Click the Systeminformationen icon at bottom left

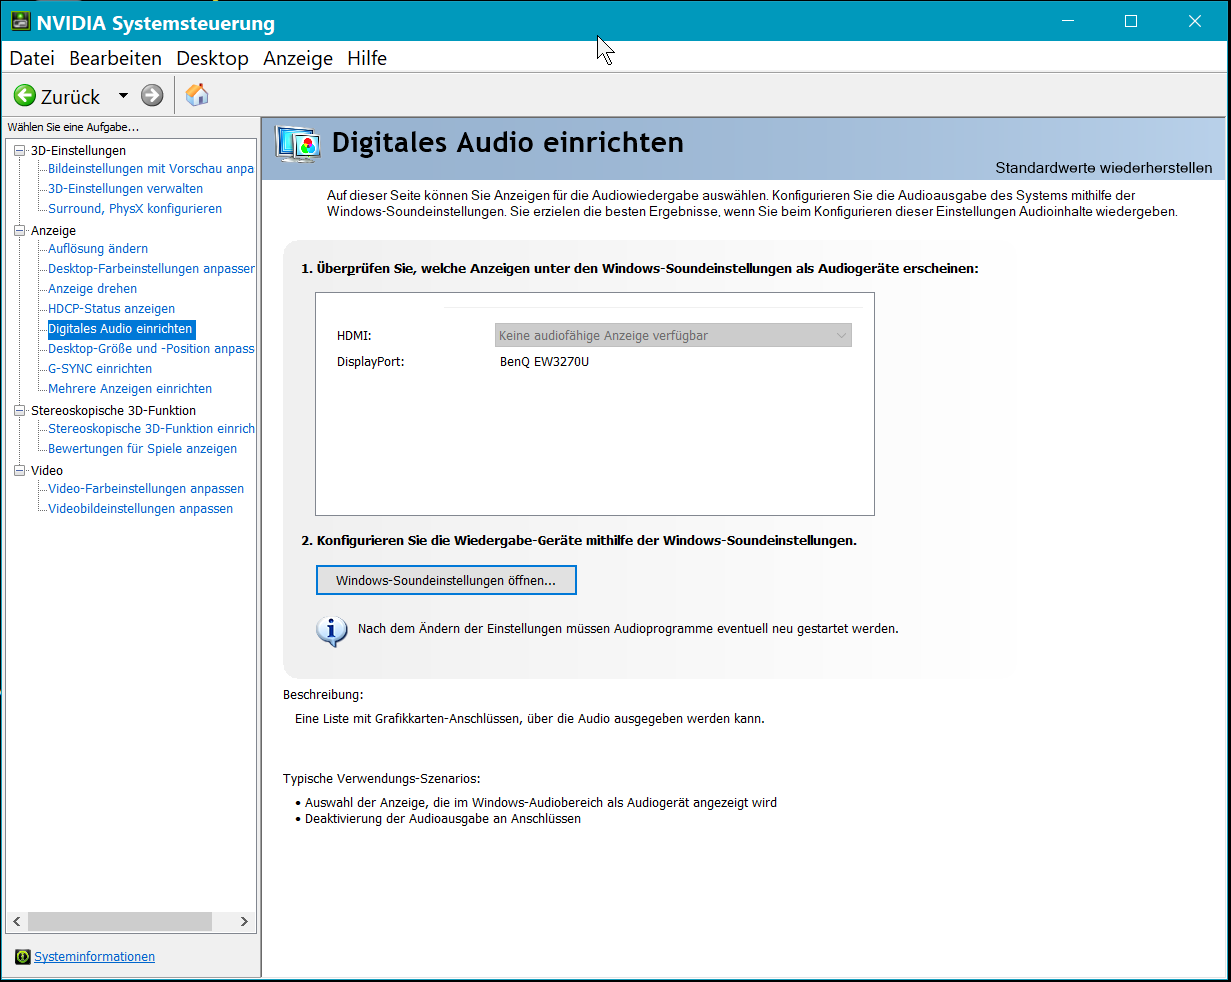pos(23,957)
